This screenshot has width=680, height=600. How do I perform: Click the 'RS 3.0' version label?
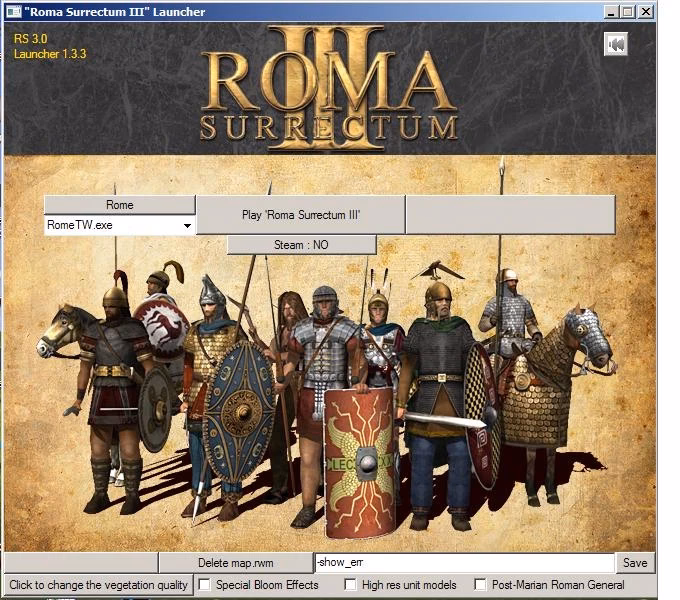pos(30,39)
